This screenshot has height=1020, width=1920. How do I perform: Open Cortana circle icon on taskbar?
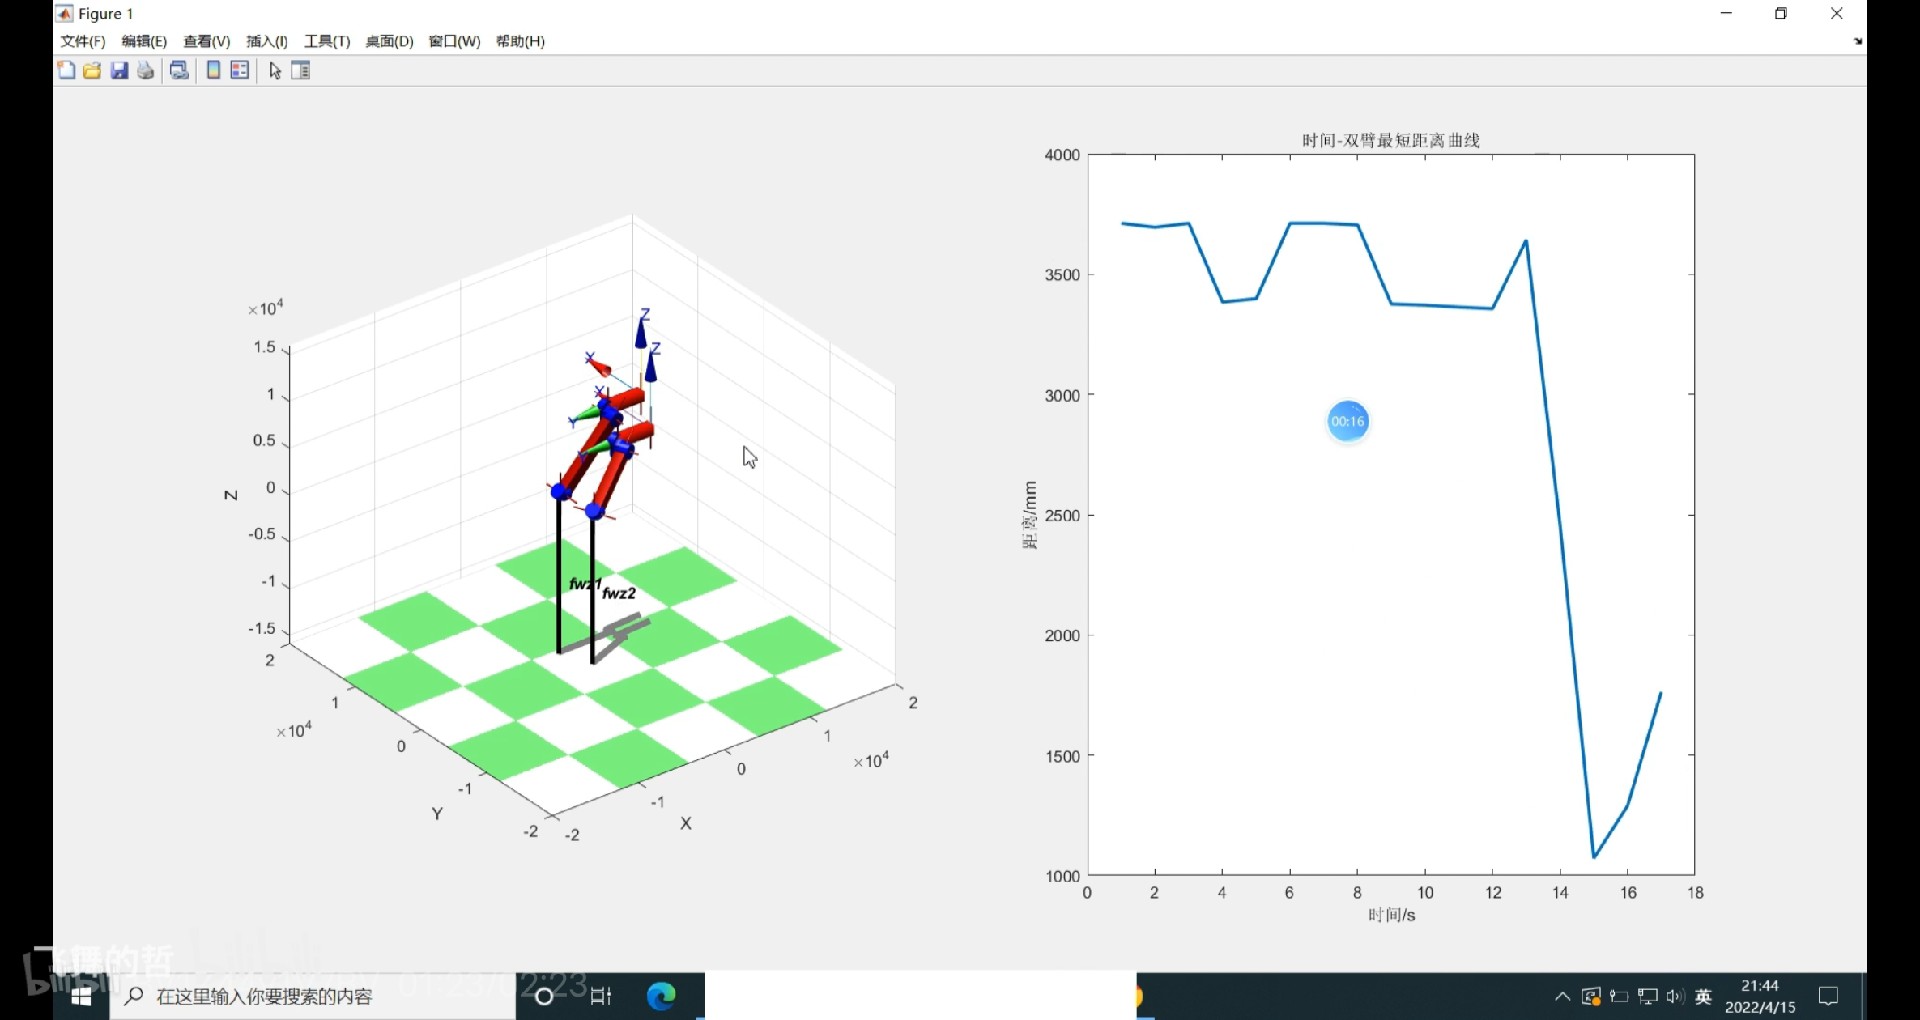545,996
